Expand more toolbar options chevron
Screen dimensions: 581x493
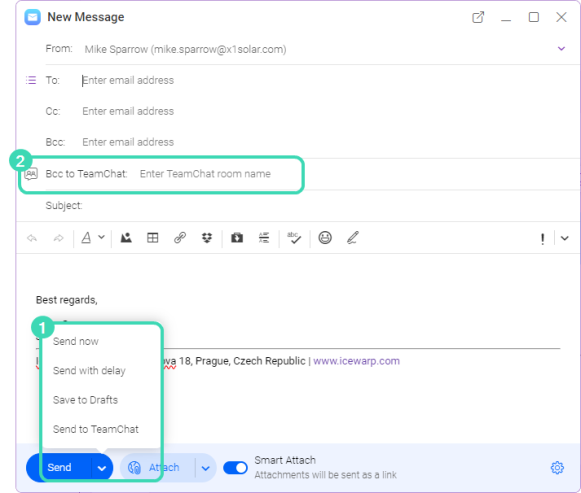tap(564, 238)
